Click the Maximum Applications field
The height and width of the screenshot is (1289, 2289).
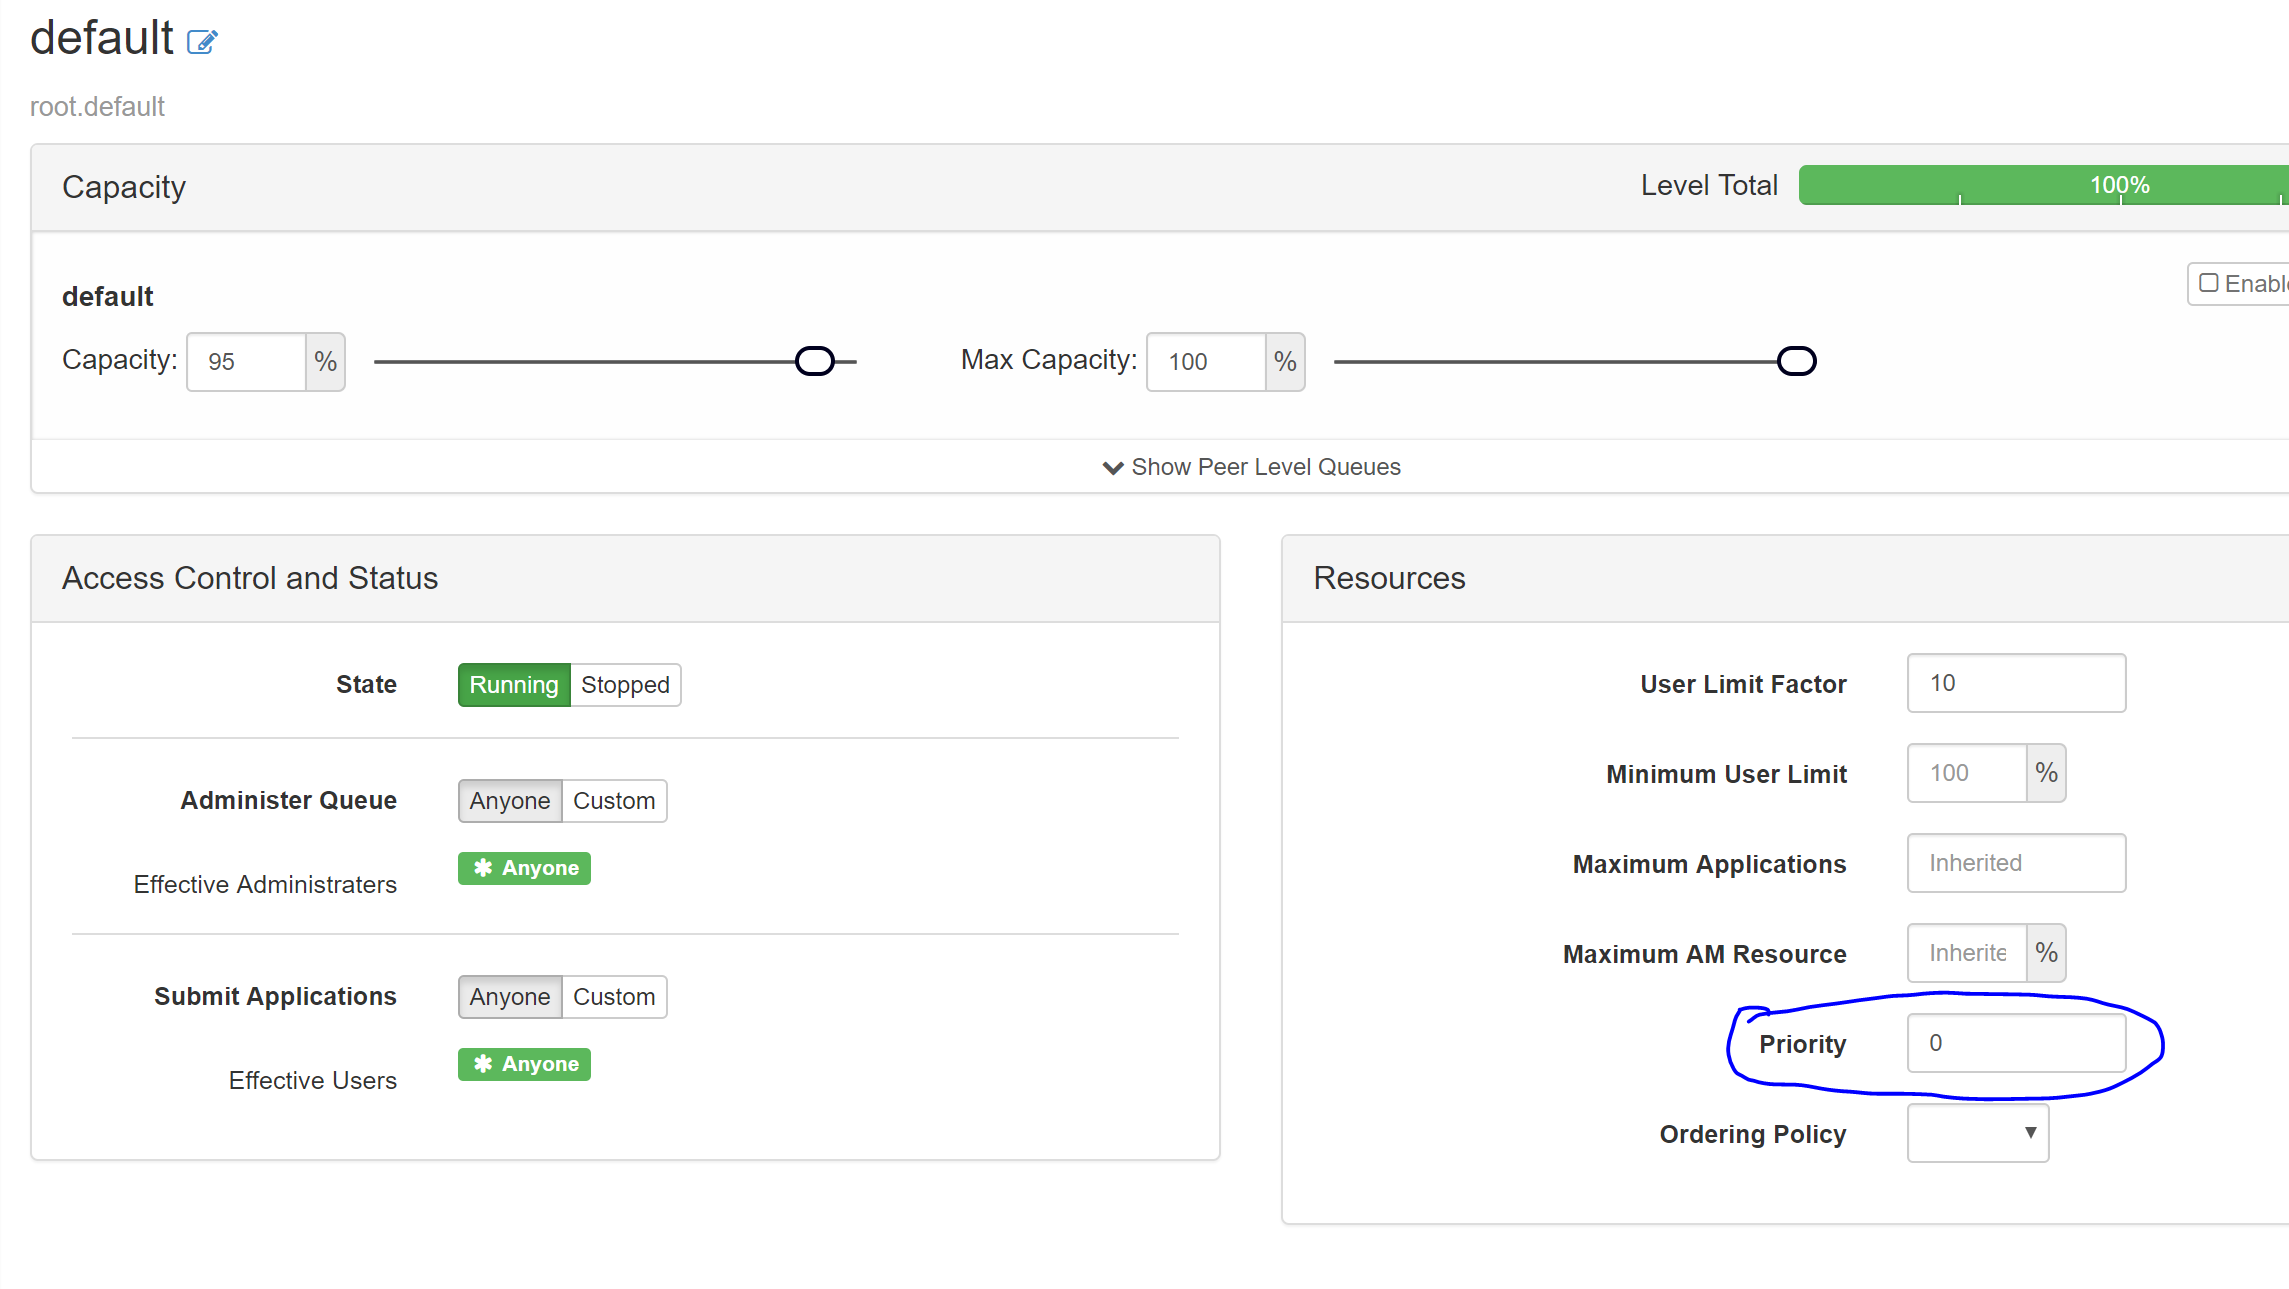click(2016, 863)
